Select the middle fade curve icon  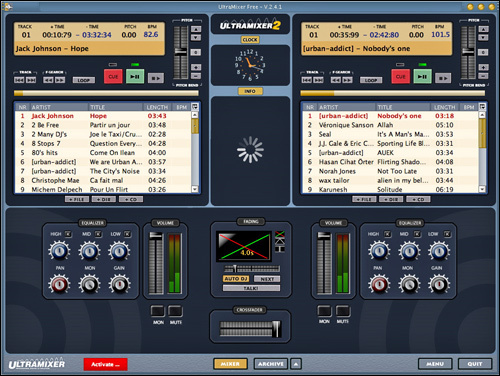click(x=280, y=241)
